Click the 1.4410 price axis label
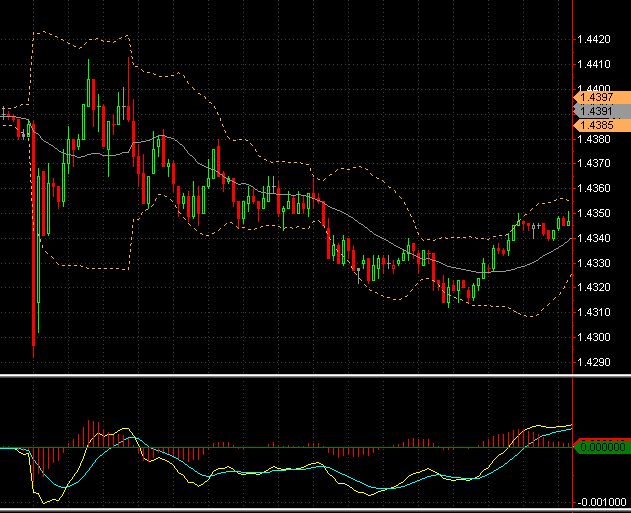 (x=594, y=64)
